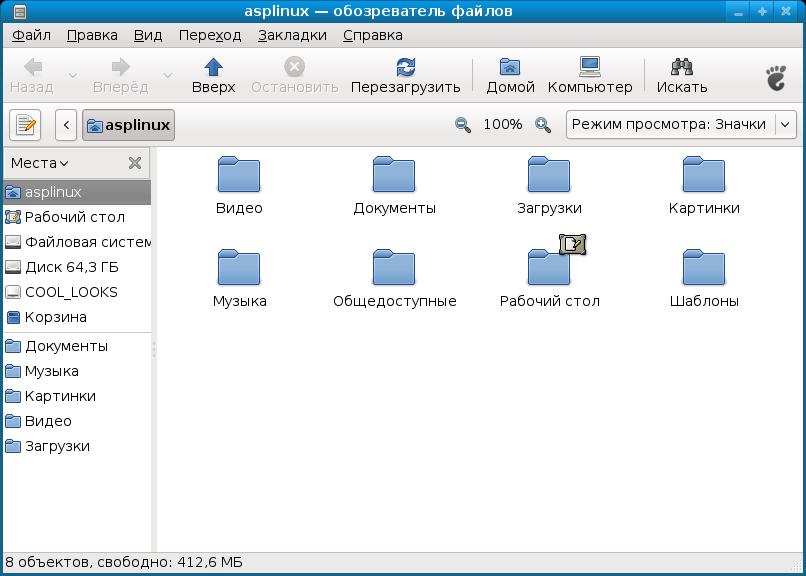Open the Back history dropdown arrow
Image resolution: width=806 pixels, height=576 pixels.
tap(73, 76)
